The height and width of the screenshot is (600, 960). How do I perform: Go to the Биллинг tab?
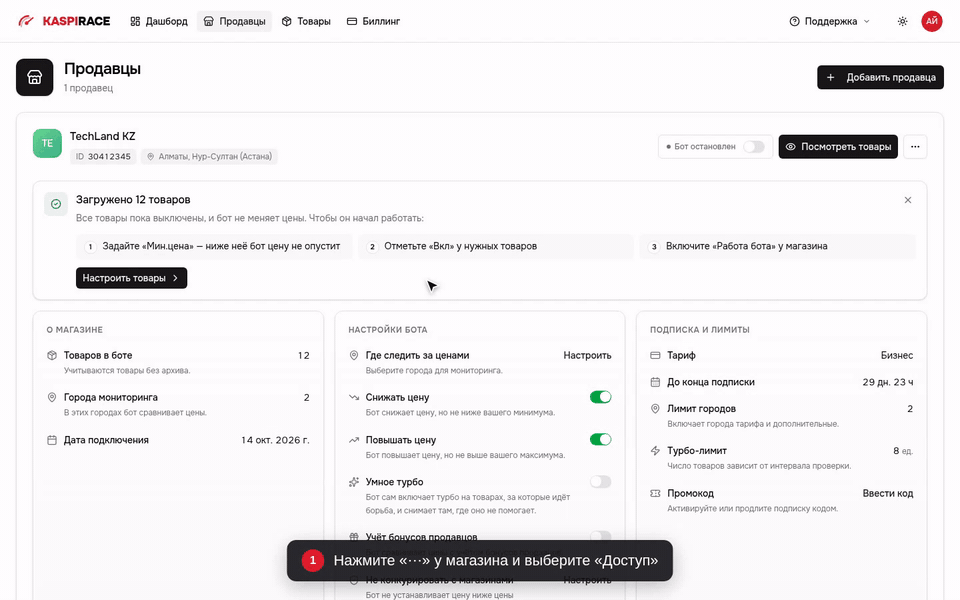coord(373,21)
